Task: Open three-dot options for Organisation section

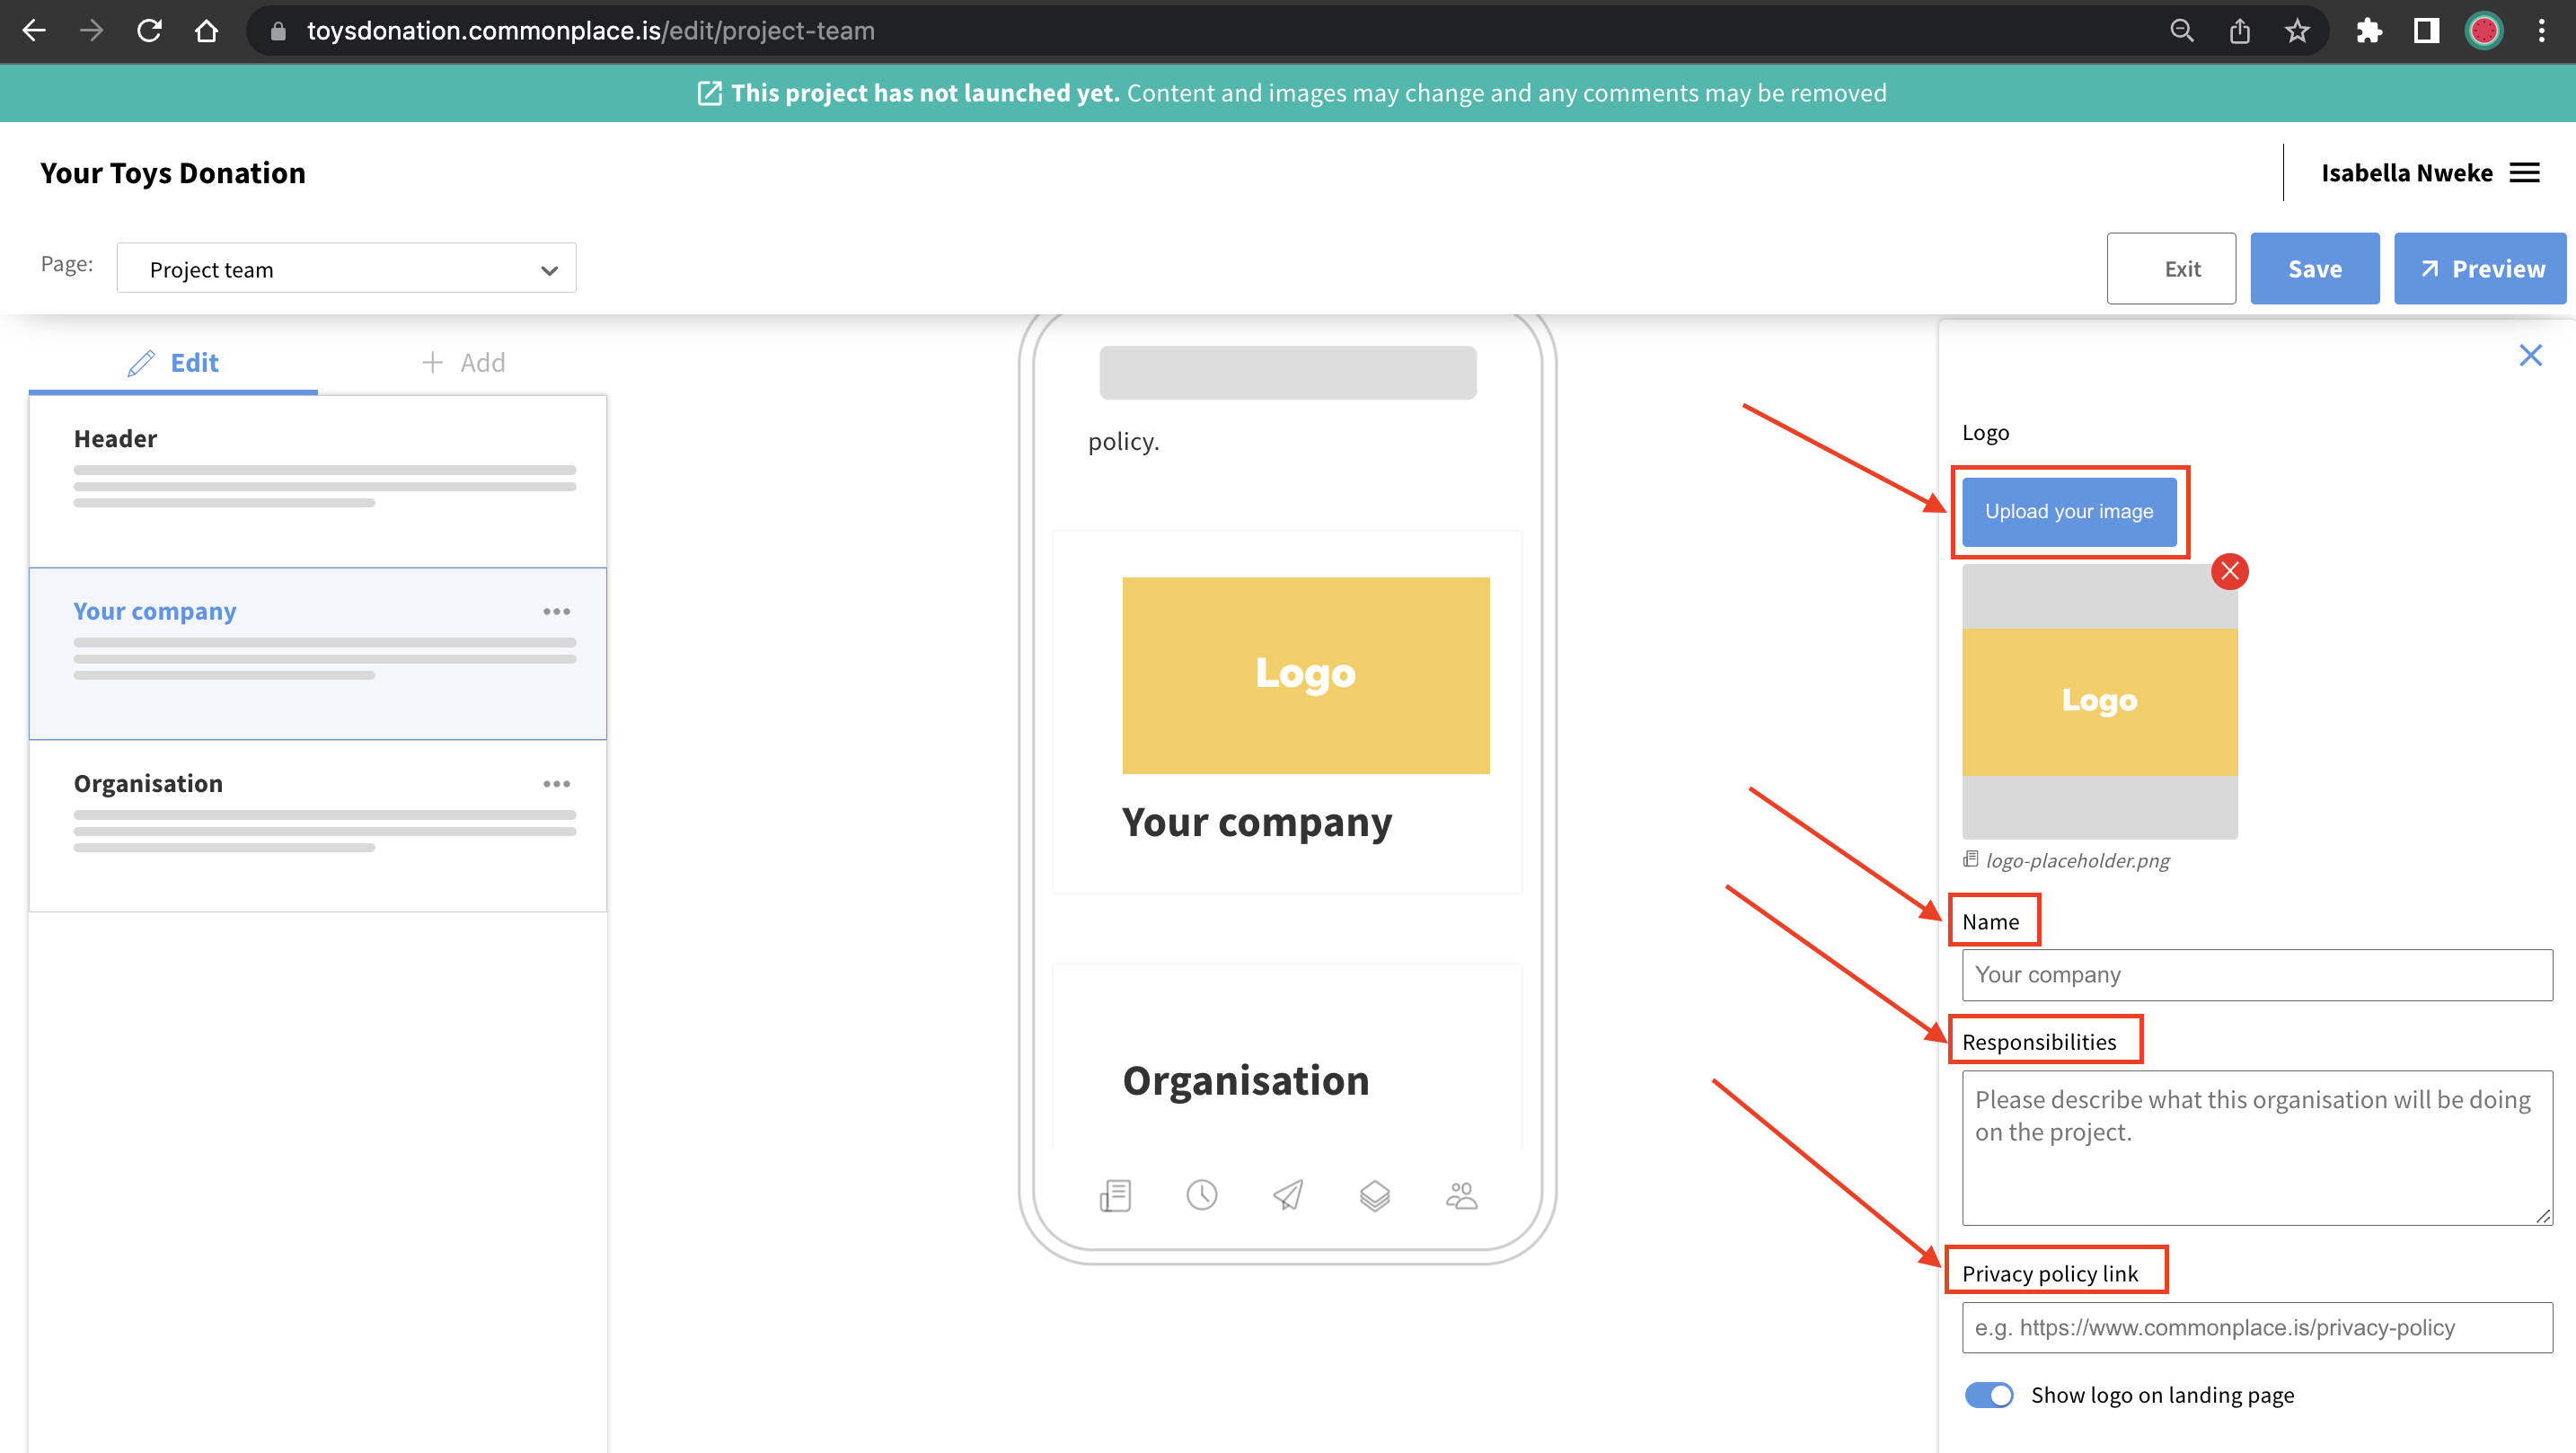Action: tap(556, 784)
